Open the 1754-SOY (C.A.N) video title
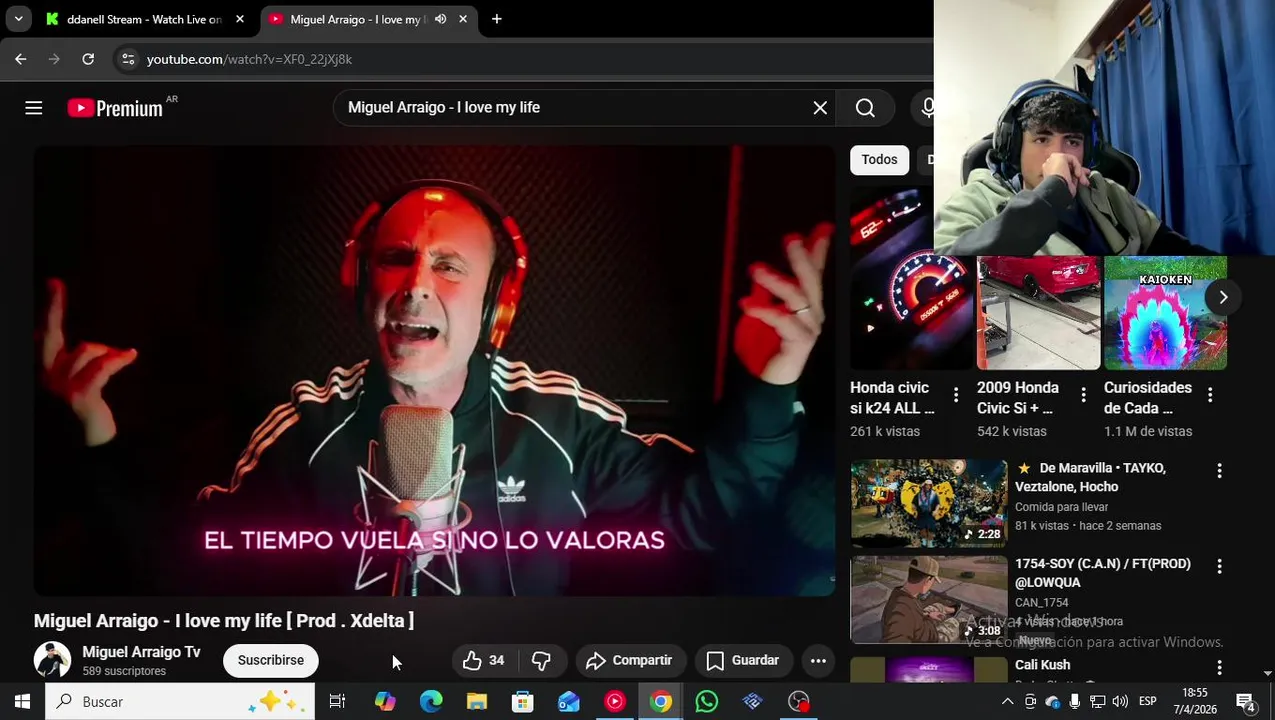 (x=1103, y=573)
